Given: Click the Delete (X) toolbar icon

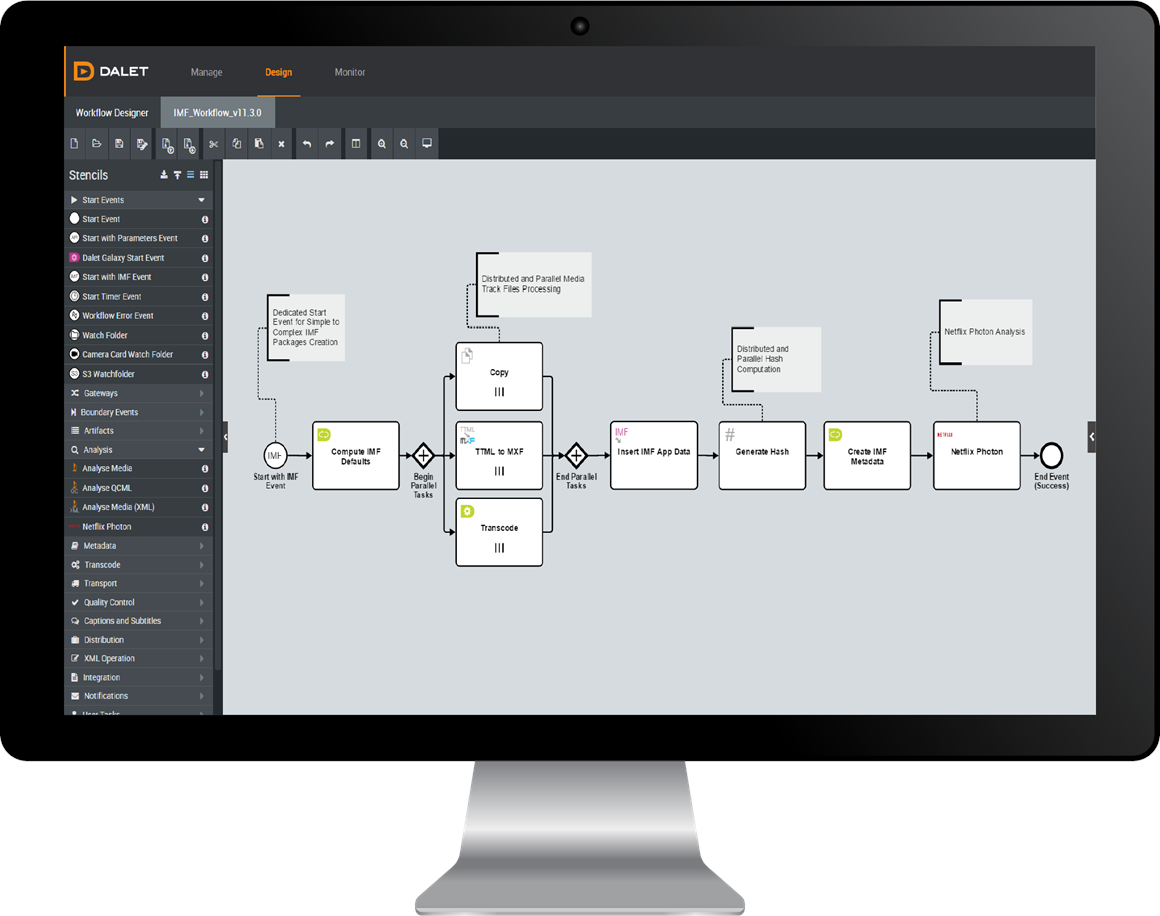Looking at the screenshot, I should click(x=281, y=144).
